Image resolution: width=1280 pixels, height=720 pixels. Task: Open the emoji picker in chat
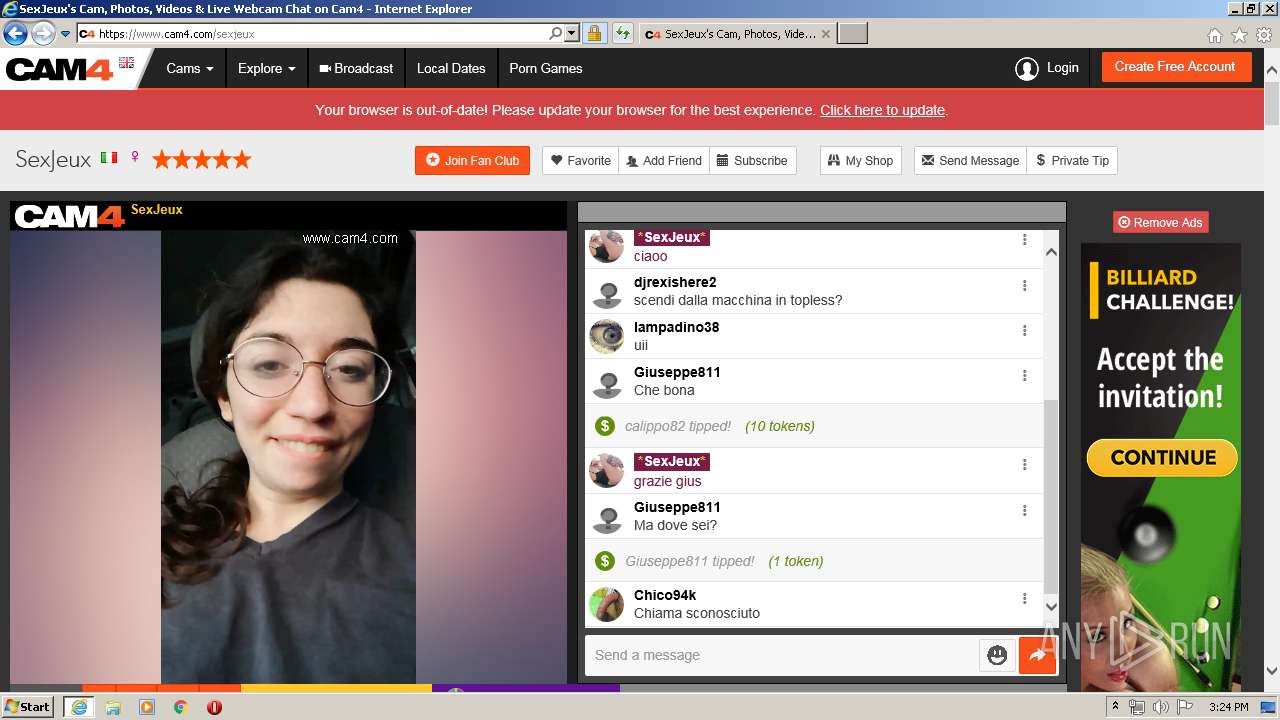coord(997,655)
